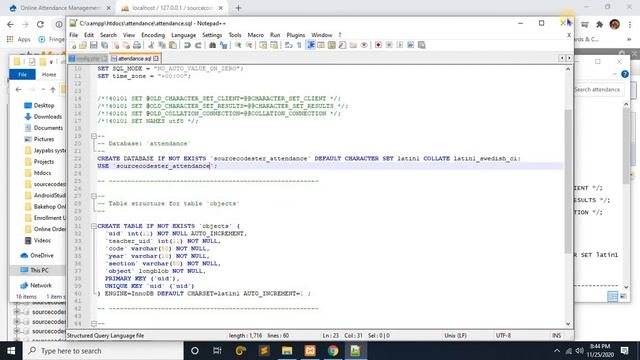The height and width of the screenshot is (360, 640).
Task: Open the Replace dialog from the toolbar
Action: tap(223, 45)
